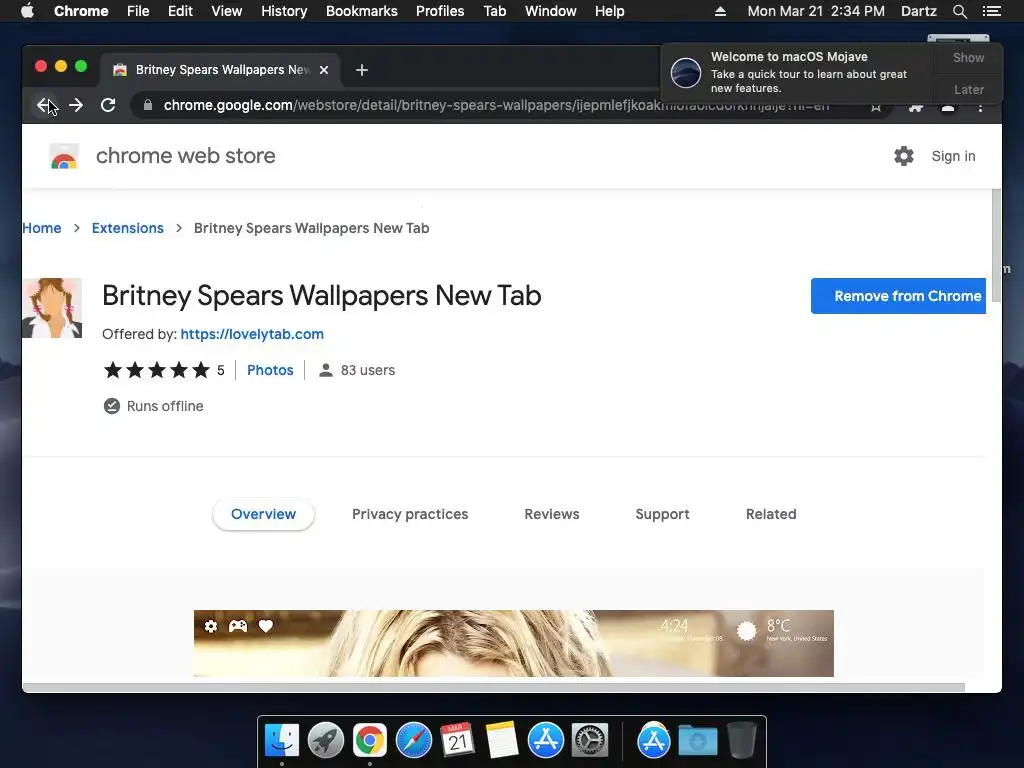Click Show on the macOS Mojave notification

click(968, 57)
